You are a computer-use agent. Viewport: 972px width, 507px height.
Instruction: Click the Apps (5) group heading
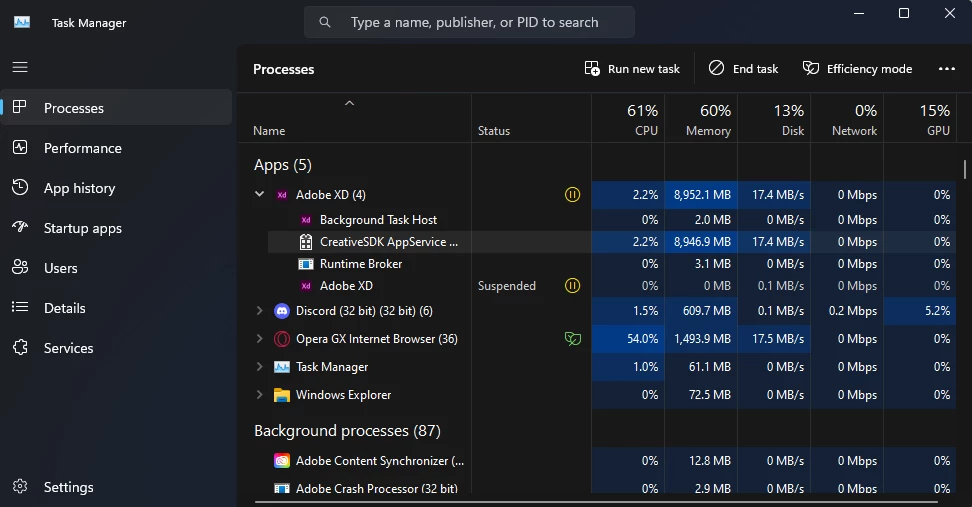coord(283,165)
